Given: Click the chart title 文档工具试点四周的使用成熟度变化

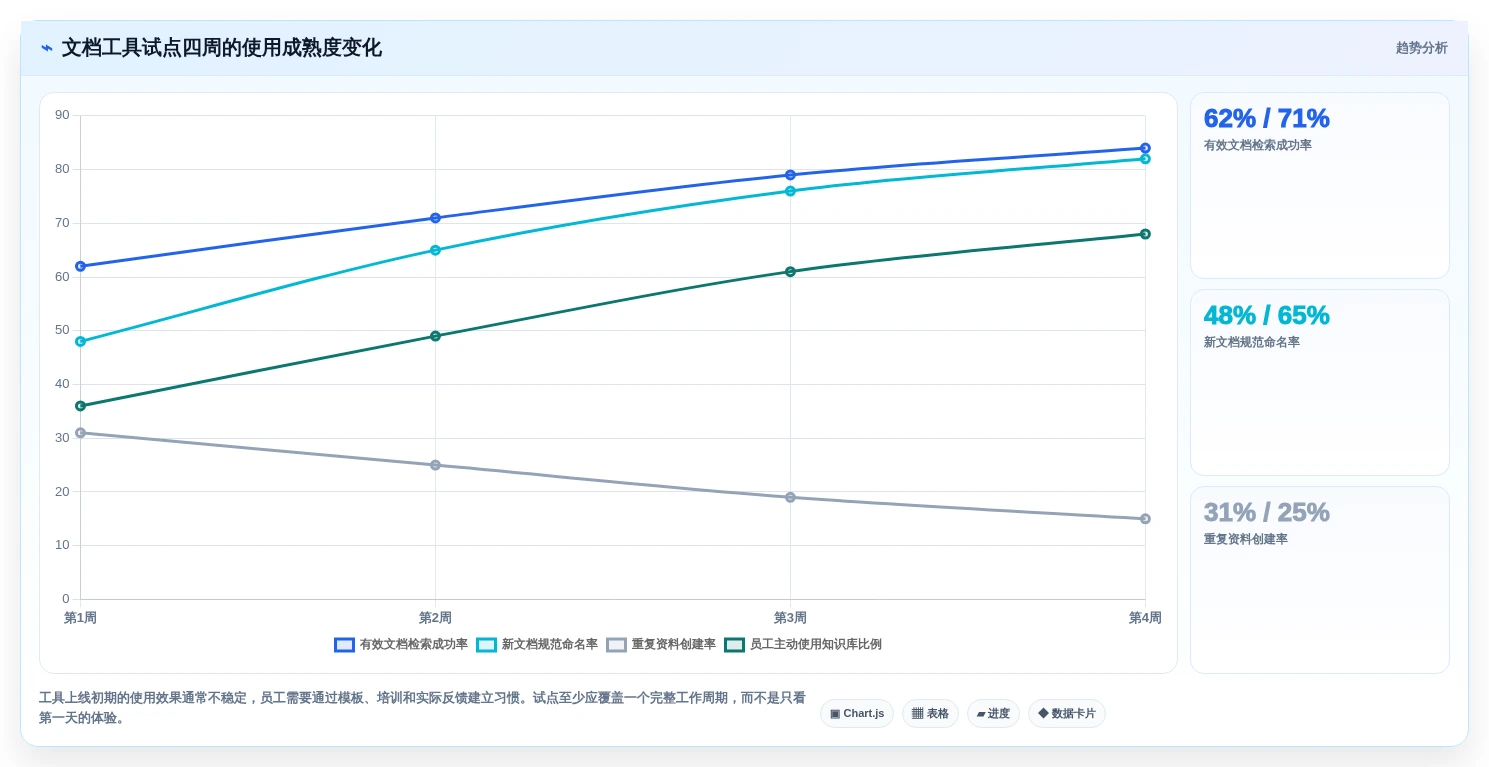Looking at the screenshot, I should tap(221, 48).
